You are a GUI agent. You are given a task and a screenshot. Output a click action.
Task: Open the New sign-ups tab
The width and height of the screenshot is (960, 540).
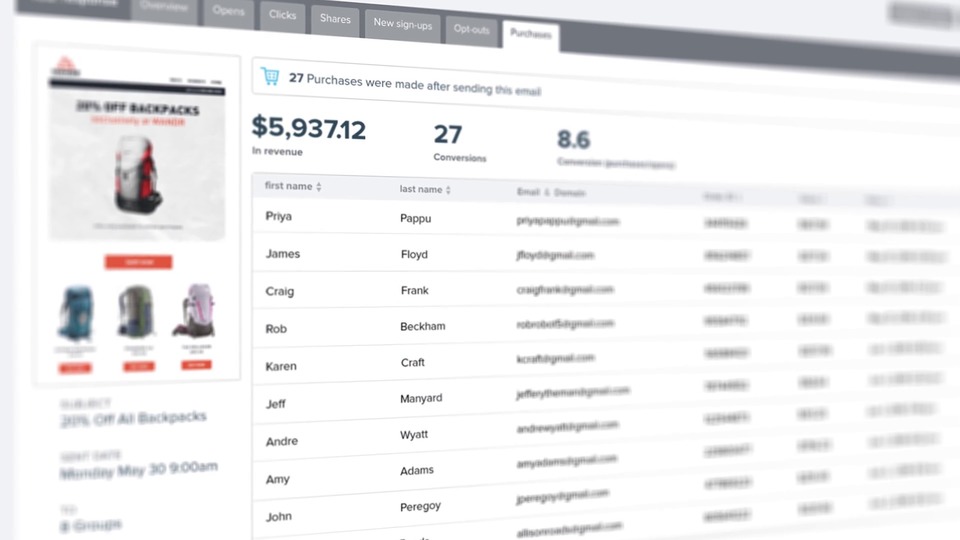click(x=403, y=24)
